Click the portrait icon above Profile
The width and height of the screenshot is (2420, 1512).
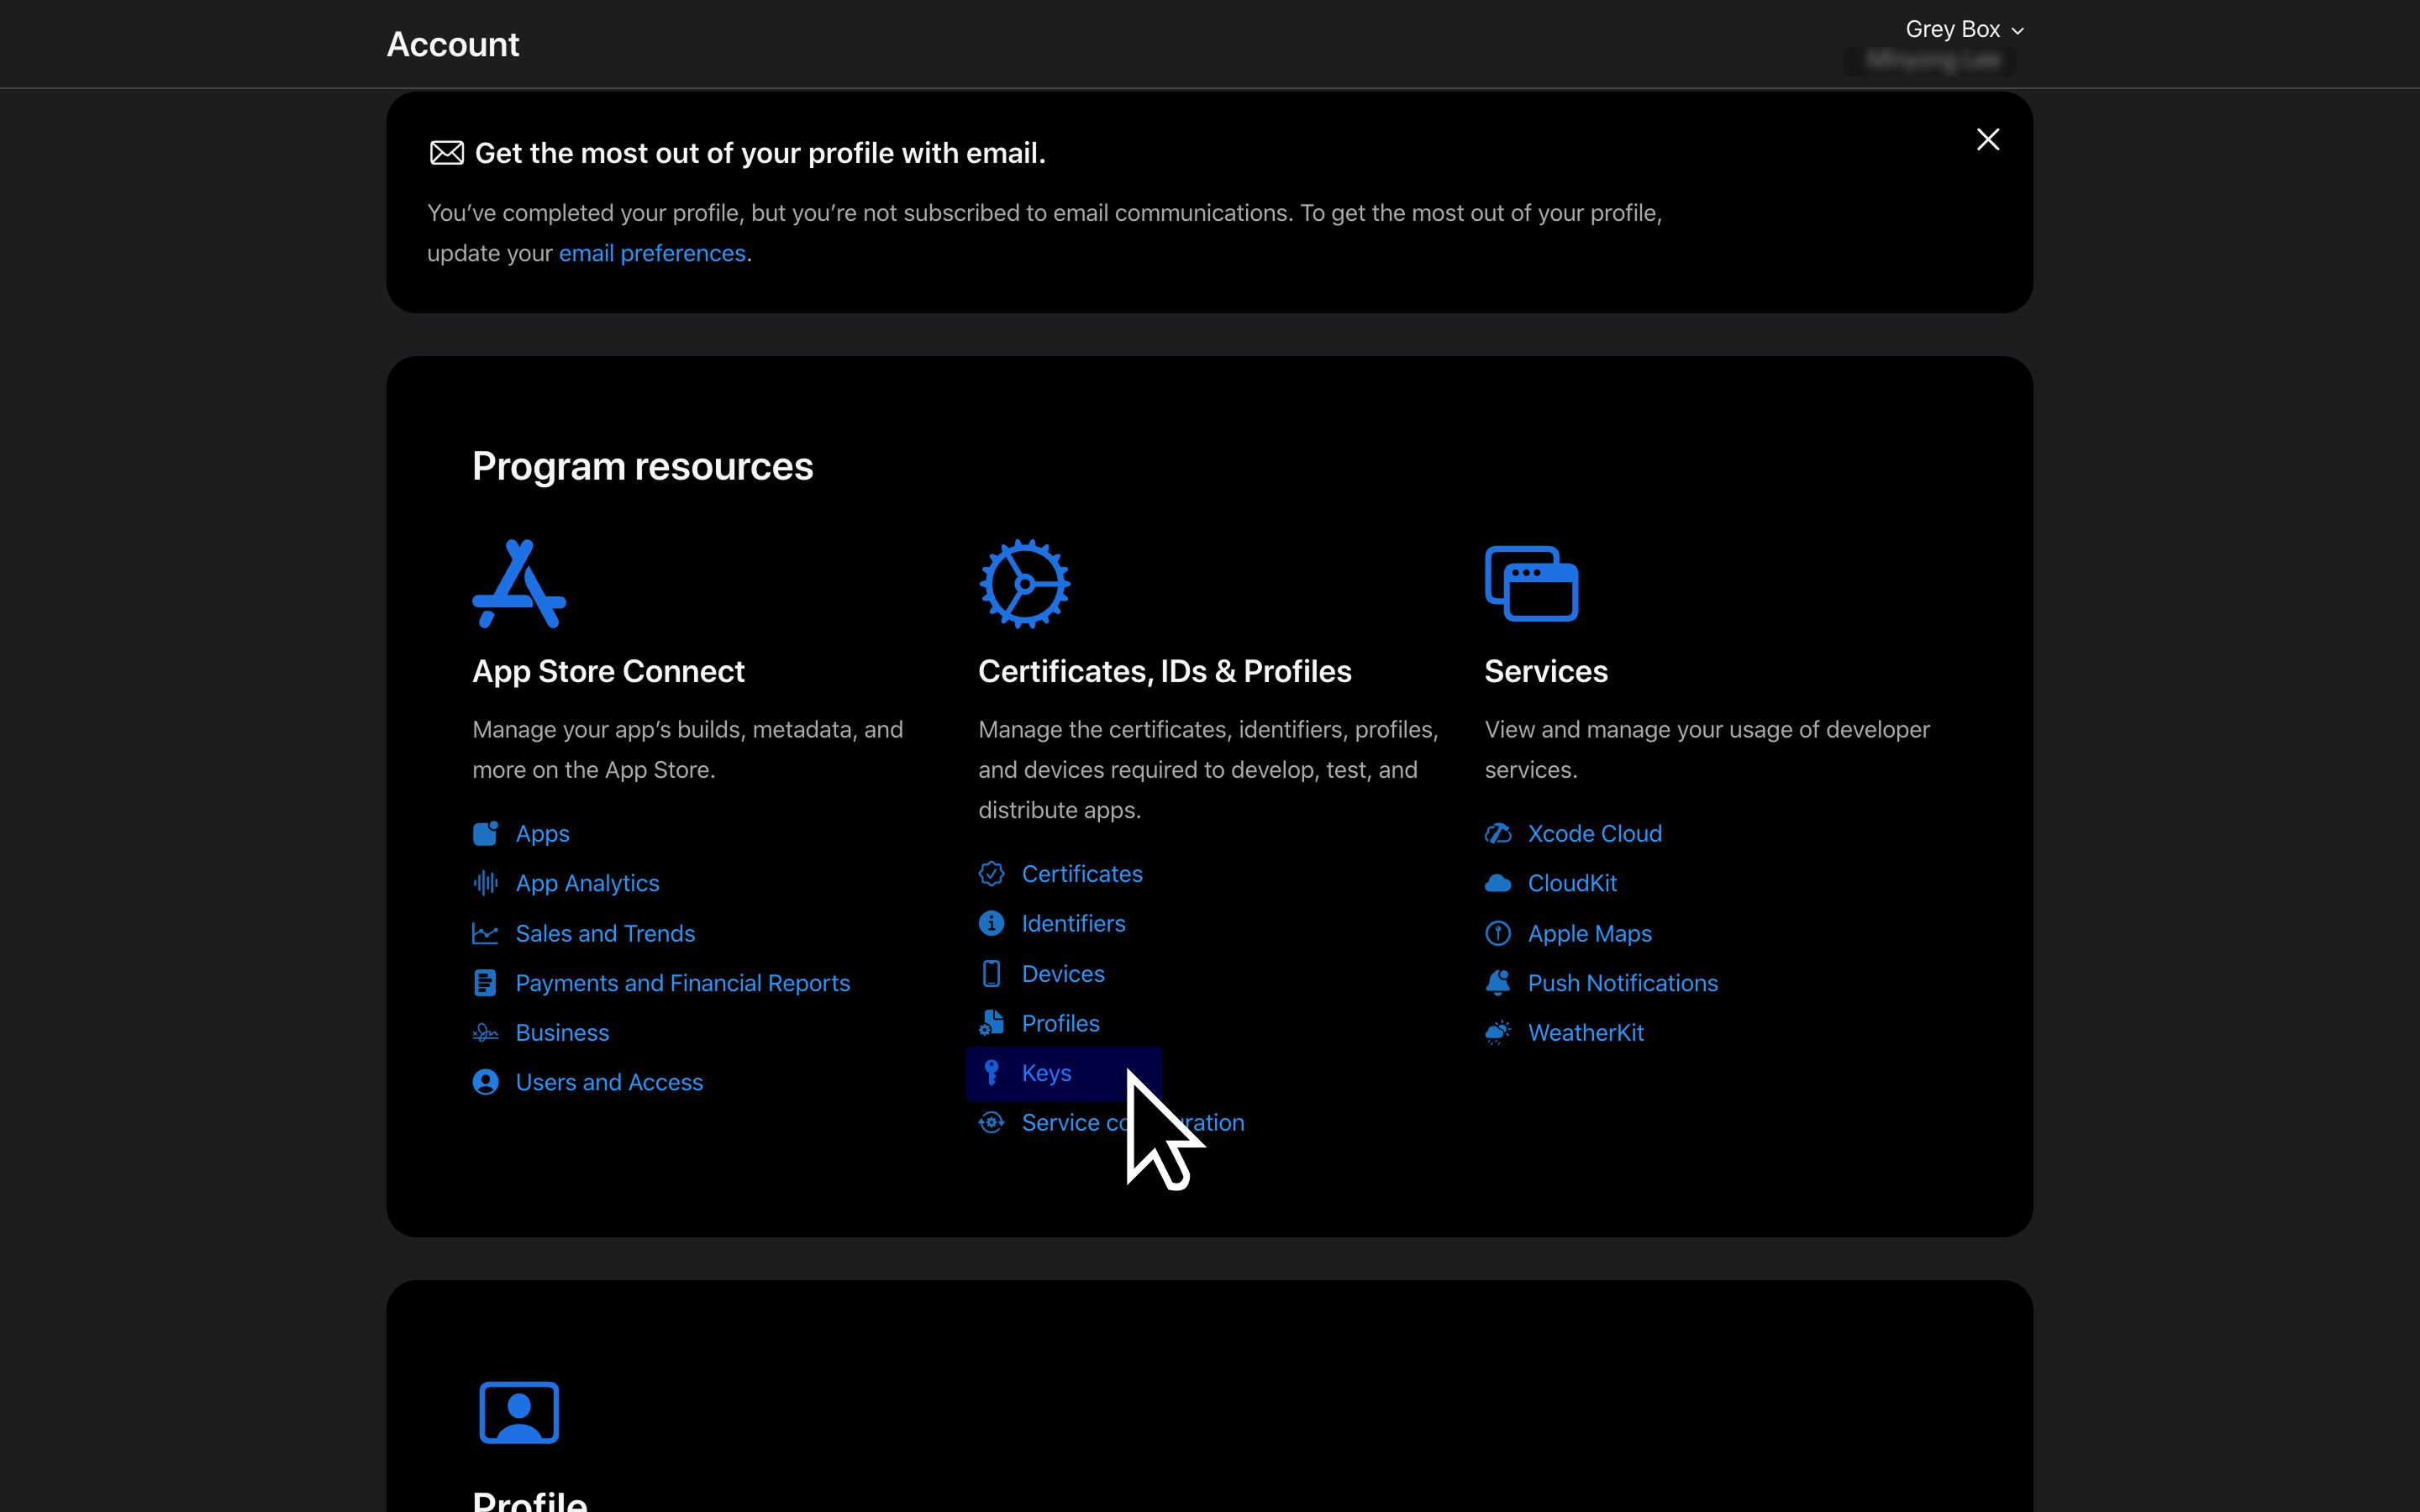tap(520, 1412)
